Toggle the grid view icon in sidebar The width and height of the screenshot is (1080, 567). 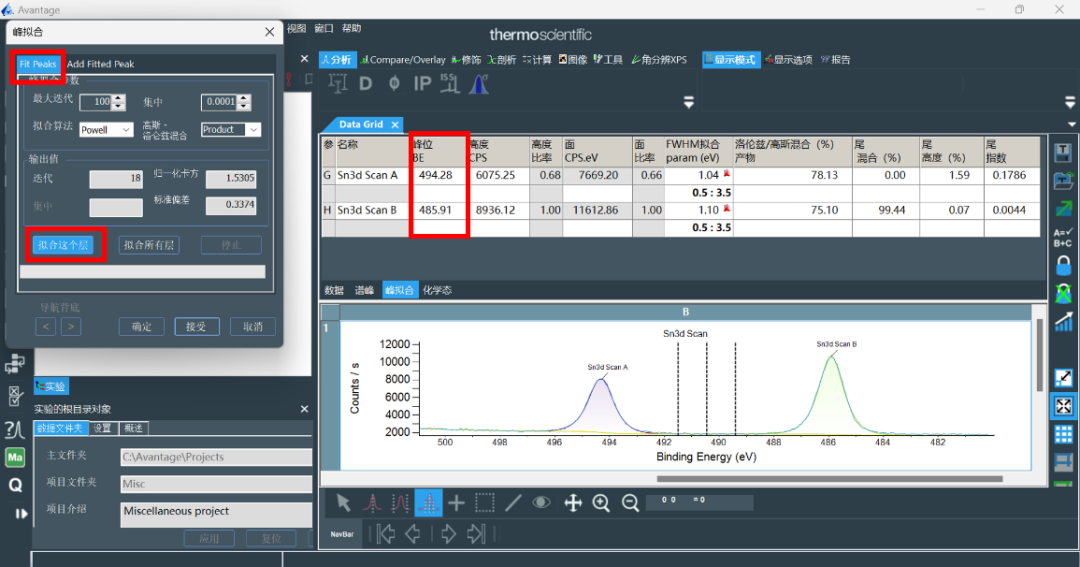tap(1064, 434)
